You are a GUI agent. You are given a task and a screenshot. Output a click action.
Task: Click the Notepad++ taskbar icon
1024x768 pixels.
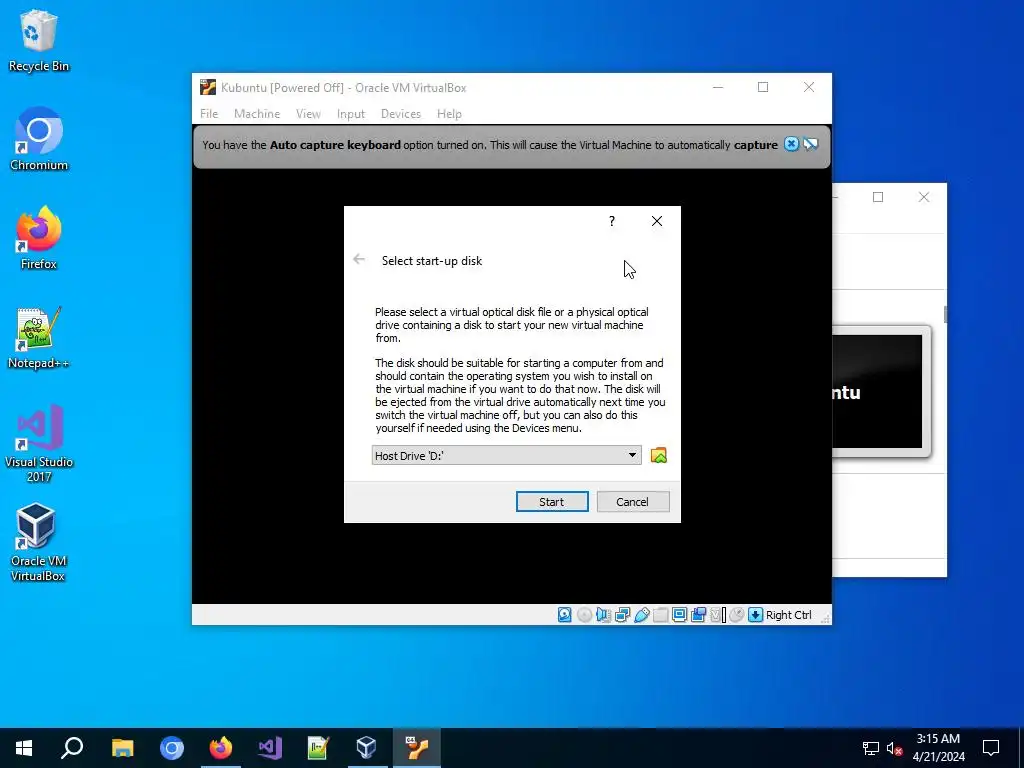pos(318,748)
